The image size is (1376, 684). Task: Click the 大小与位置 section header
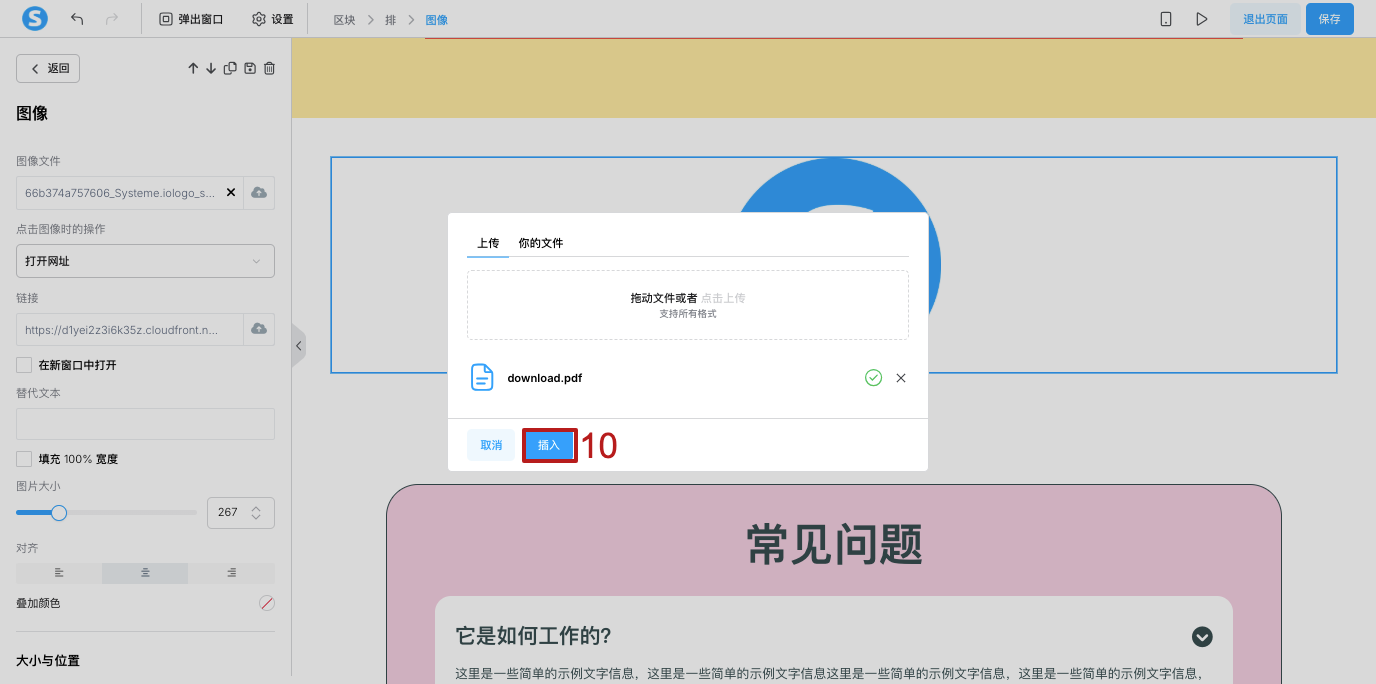coord(48,660)
